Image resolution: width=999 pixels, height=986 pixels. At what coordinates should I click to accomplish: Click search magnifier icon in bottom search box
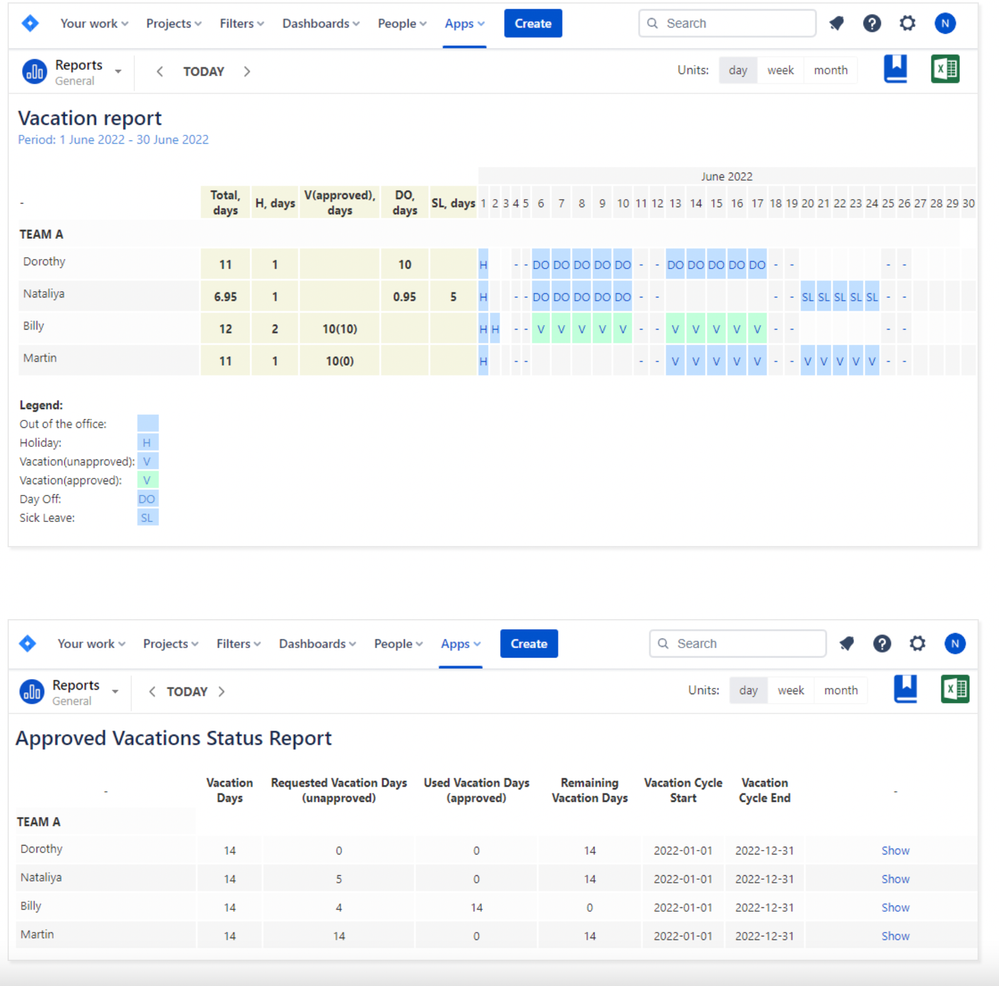pos(663,643)
